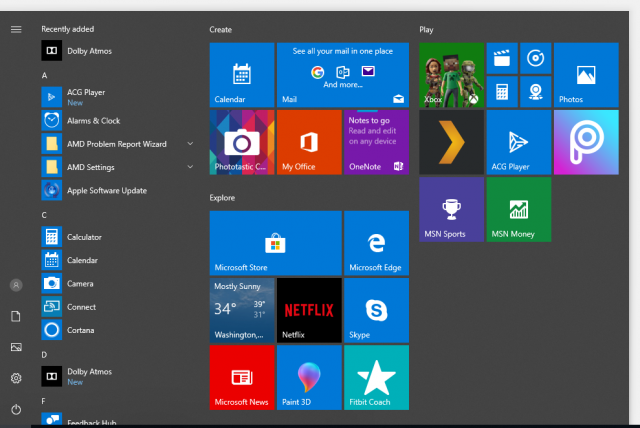Click the Create group title
This screenshot has width=640, height=428.
pyautogui.click(x=220, y=30)
